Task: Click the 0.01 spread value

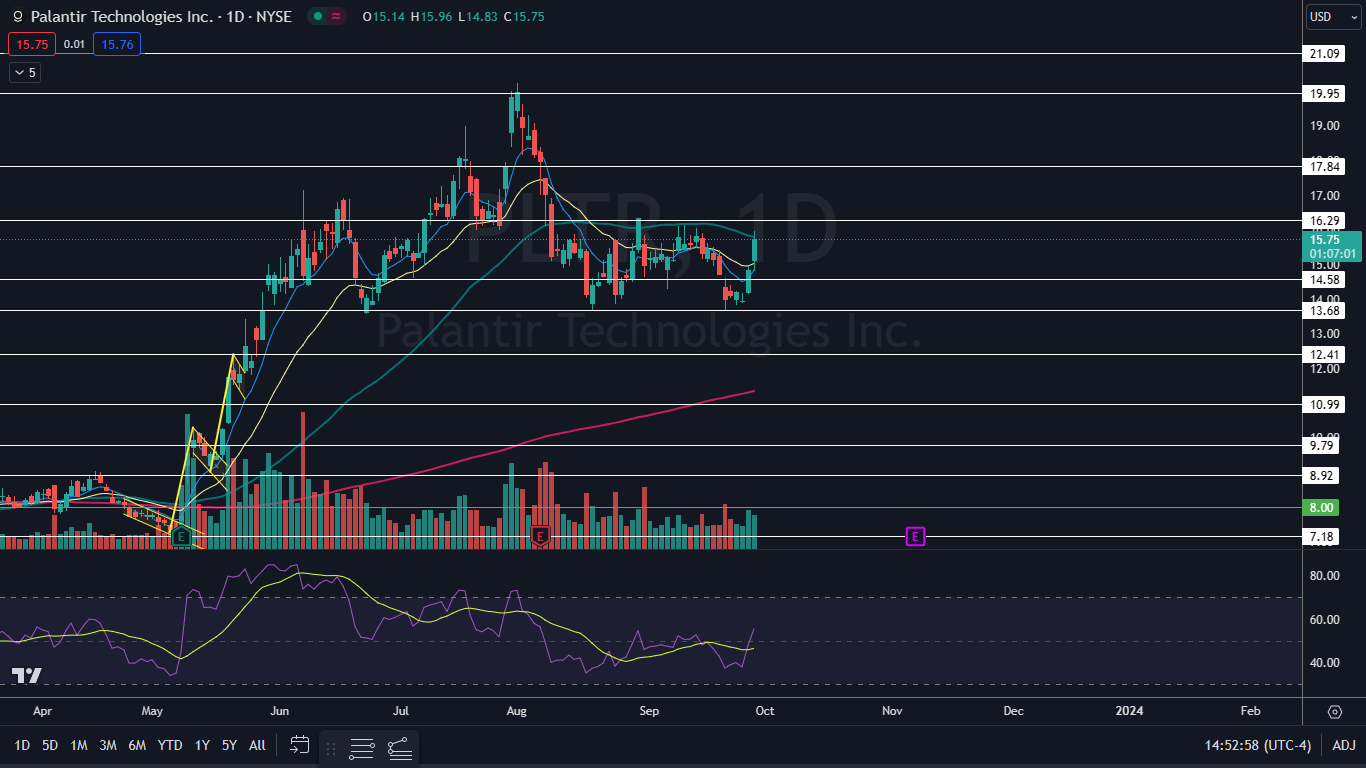Action: (74, 44)
